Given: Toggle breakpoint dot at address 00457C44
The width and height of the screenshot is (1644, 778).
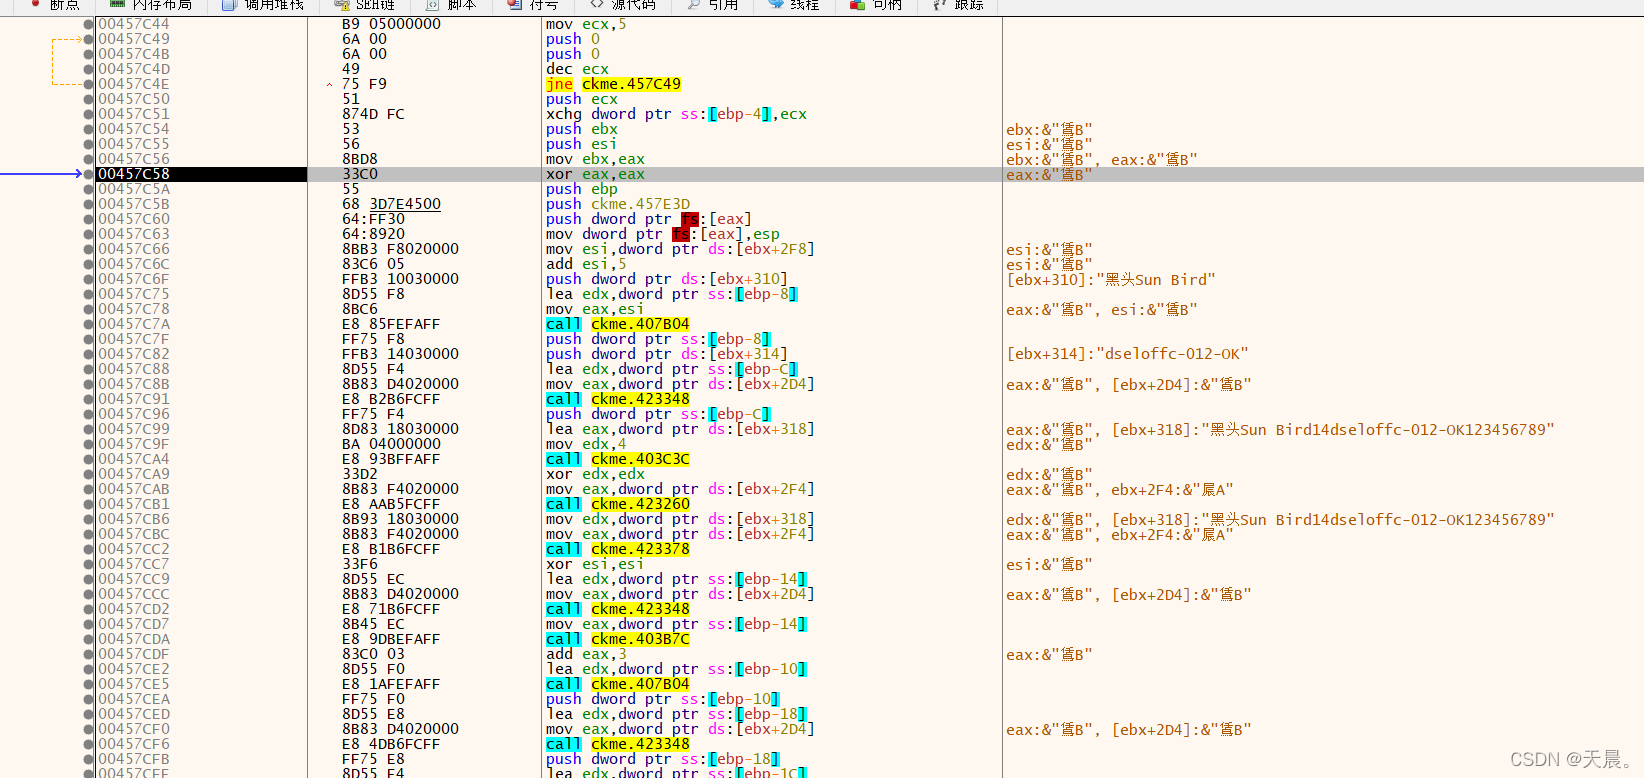Looking at the screenshot, I should pyautogui.click(x=89, y=24).
